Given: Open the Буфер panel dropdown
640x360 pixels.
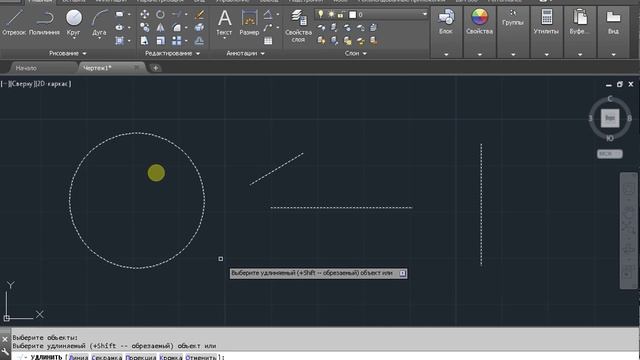Looking at the screenshot, I should point(580,54).
